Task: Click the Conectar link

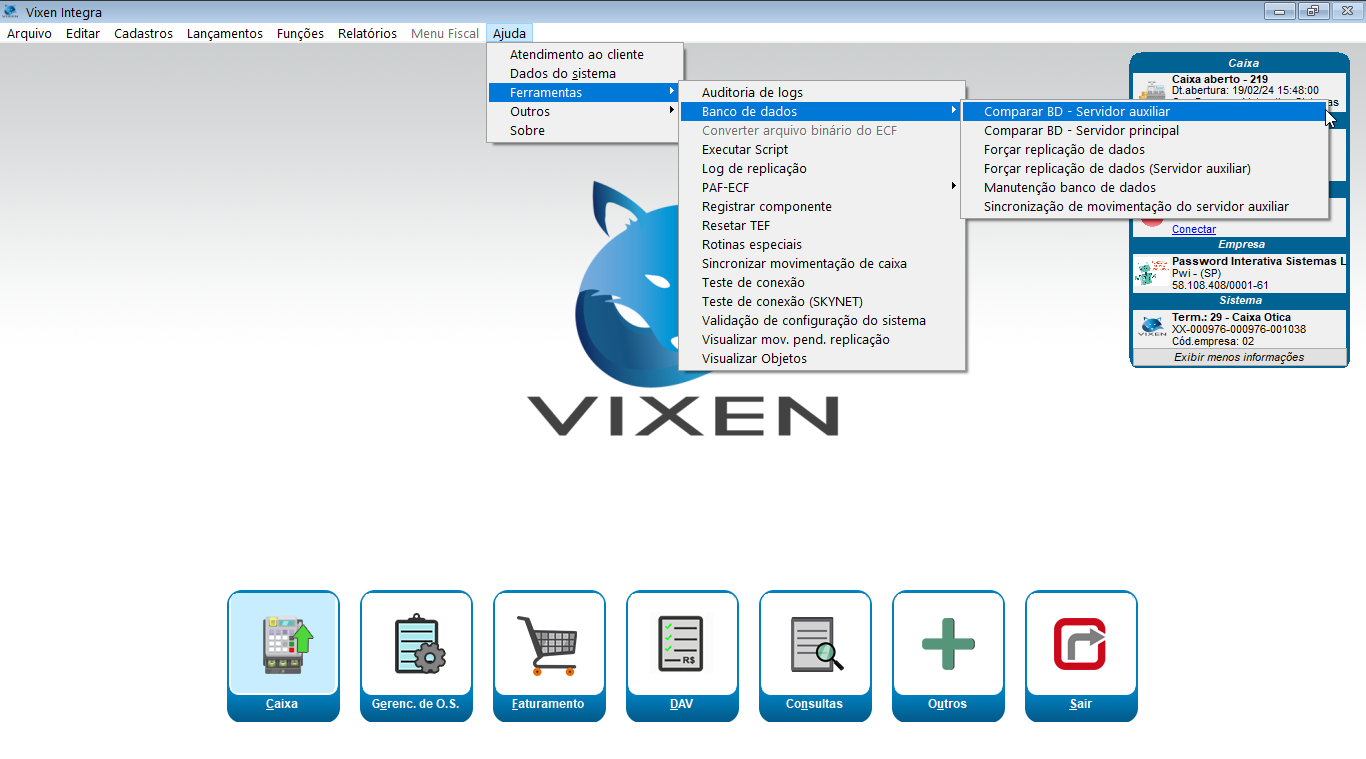Action: pos(1193,229)
